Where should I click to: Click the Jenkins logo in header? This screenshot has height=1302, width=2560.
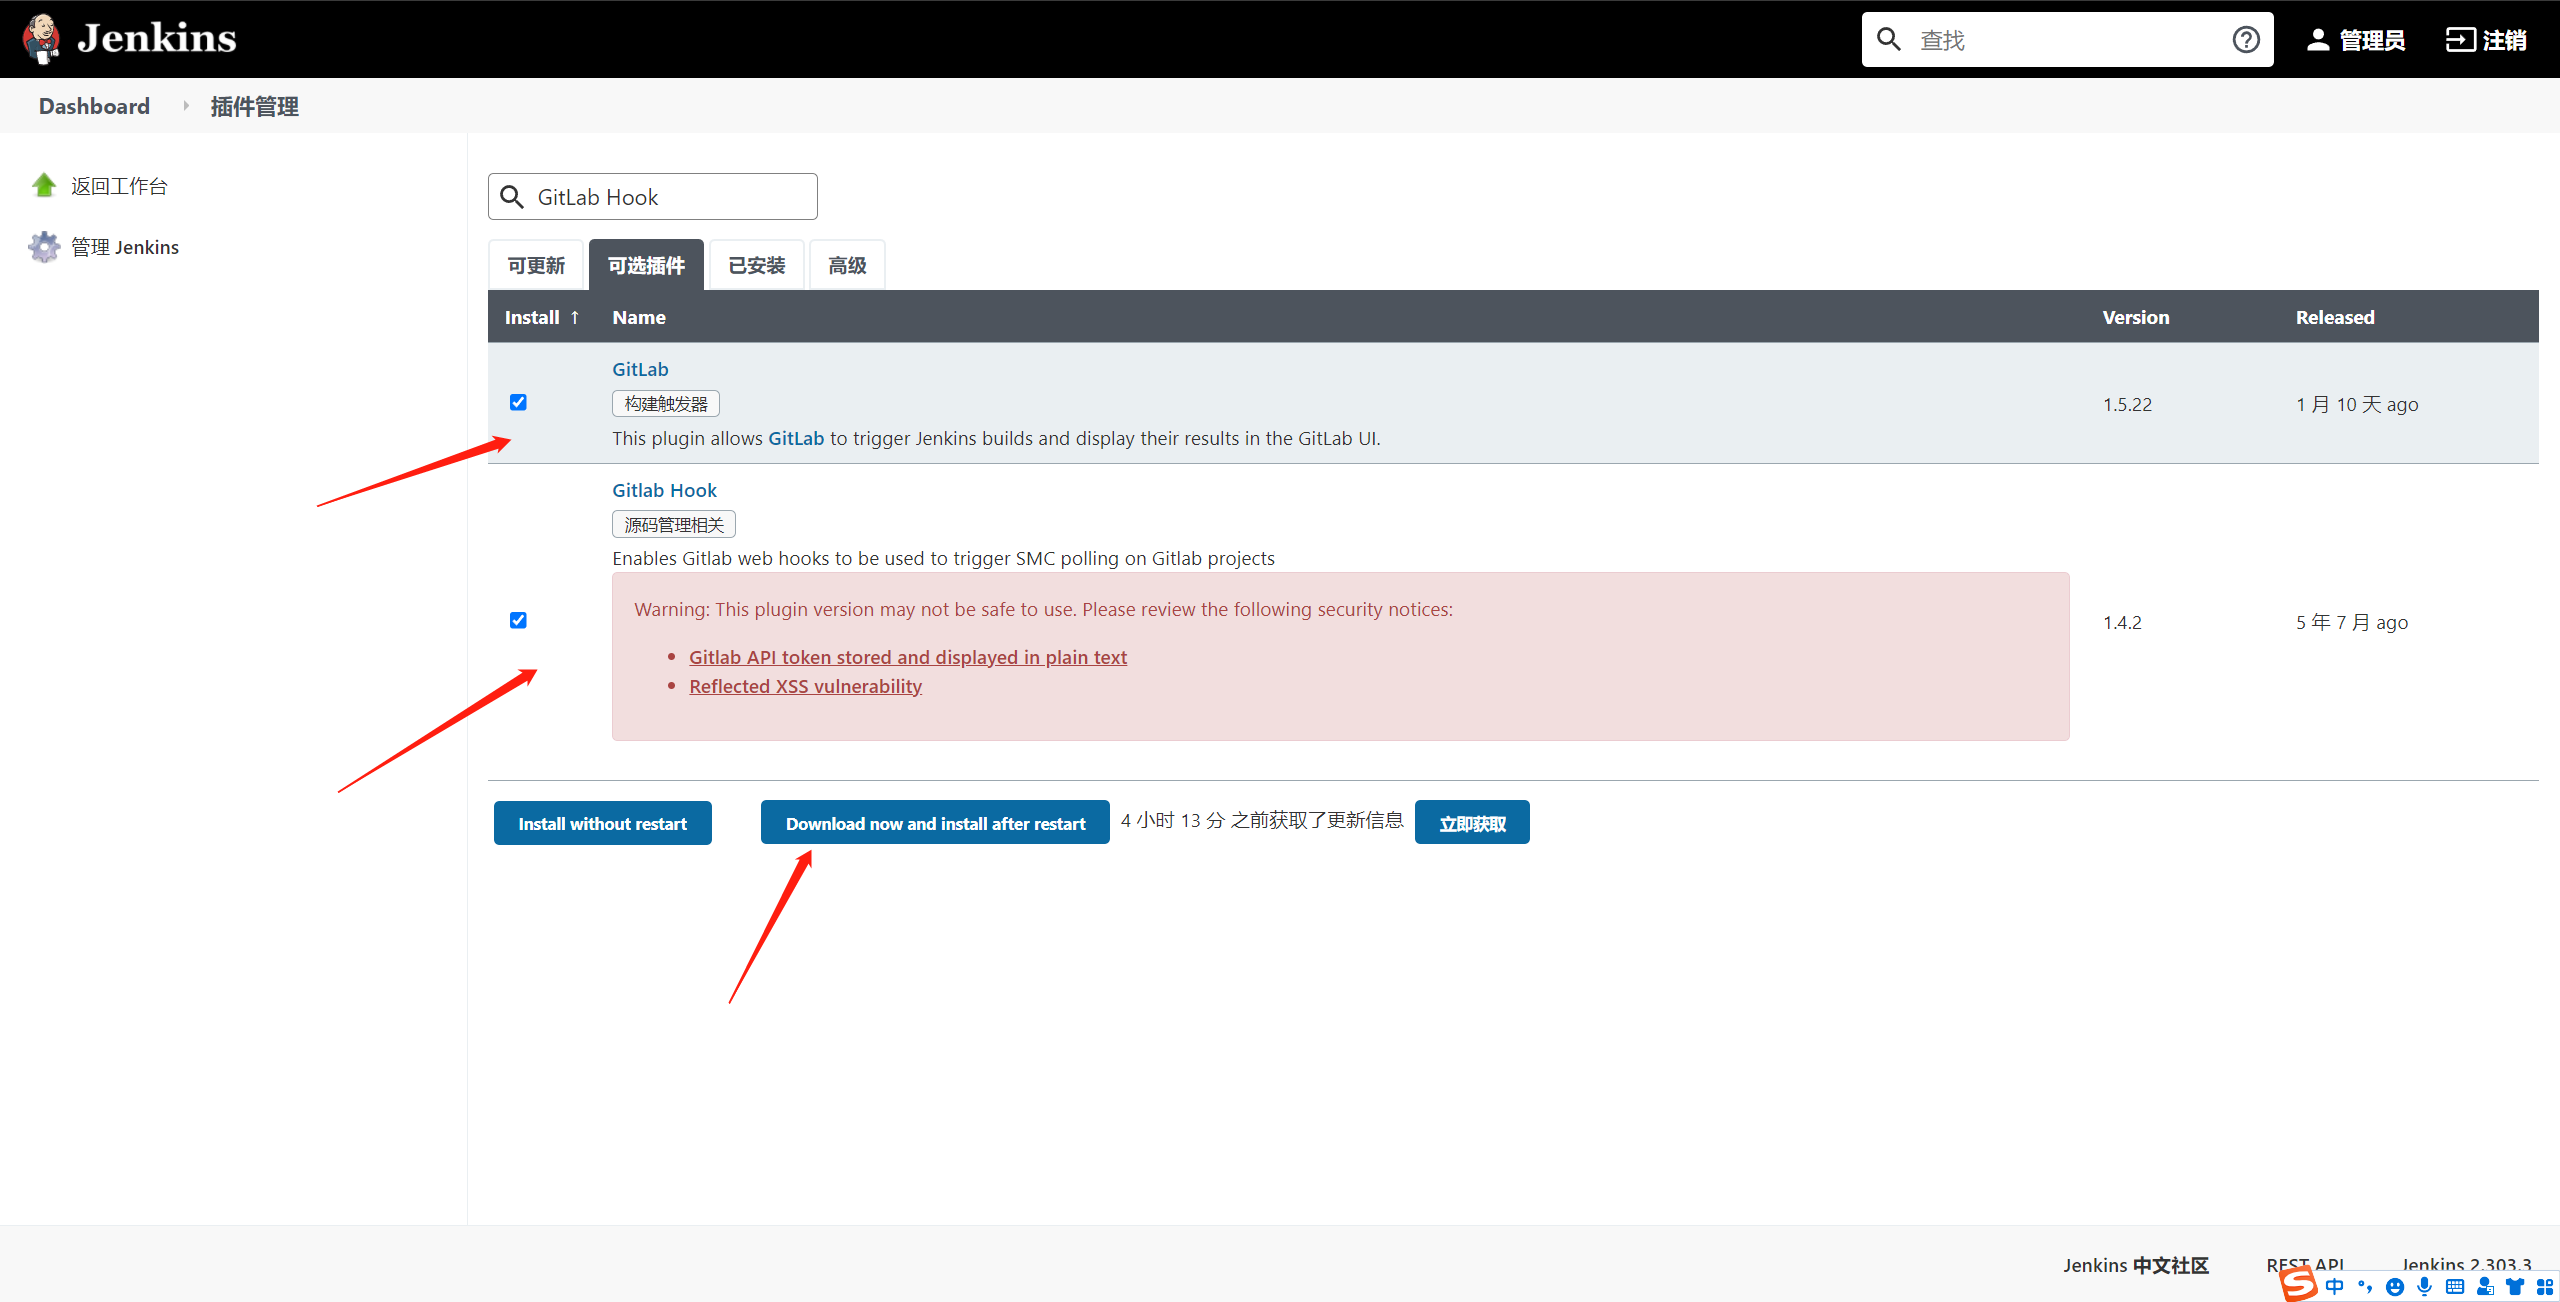coord(41,39)
